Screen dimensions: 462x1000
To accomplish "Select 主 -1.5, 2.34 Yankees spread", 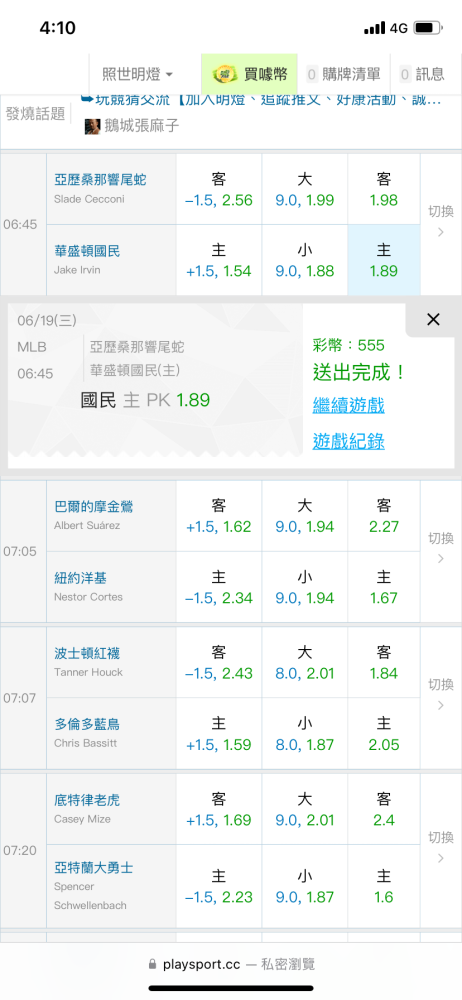I will [219, 587].
